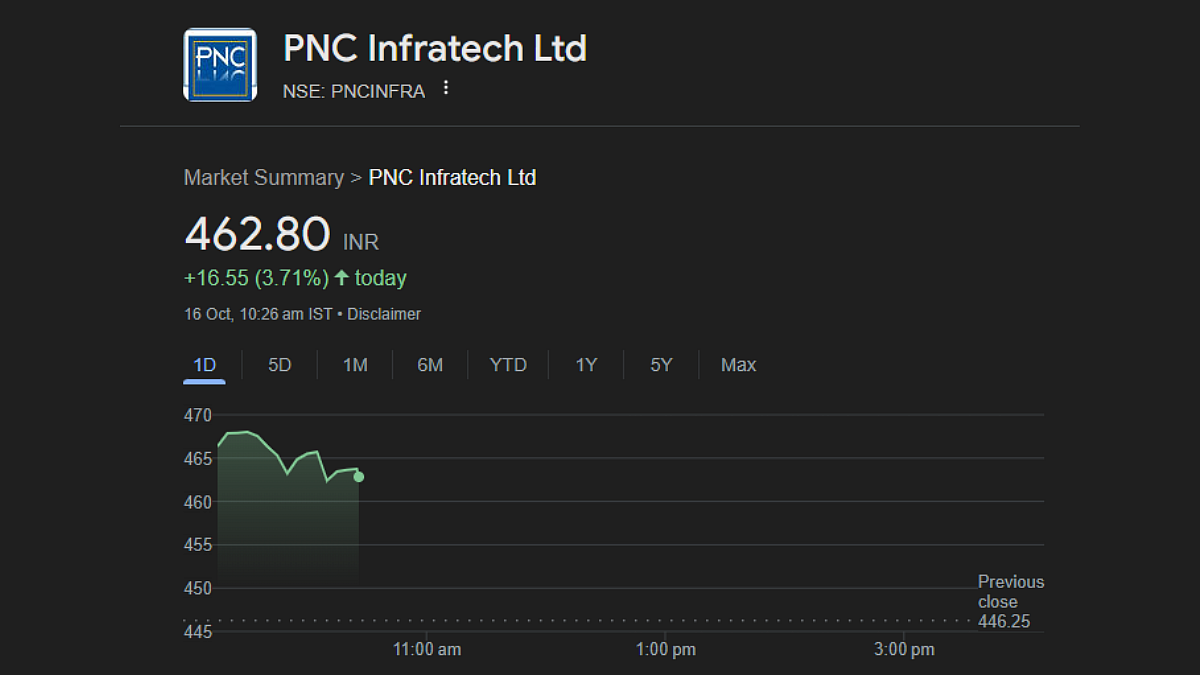Click the PNC Infratech Ltd breadcrumb text
The height and width of the screenshot is (675, 1200).
[452, 178]
